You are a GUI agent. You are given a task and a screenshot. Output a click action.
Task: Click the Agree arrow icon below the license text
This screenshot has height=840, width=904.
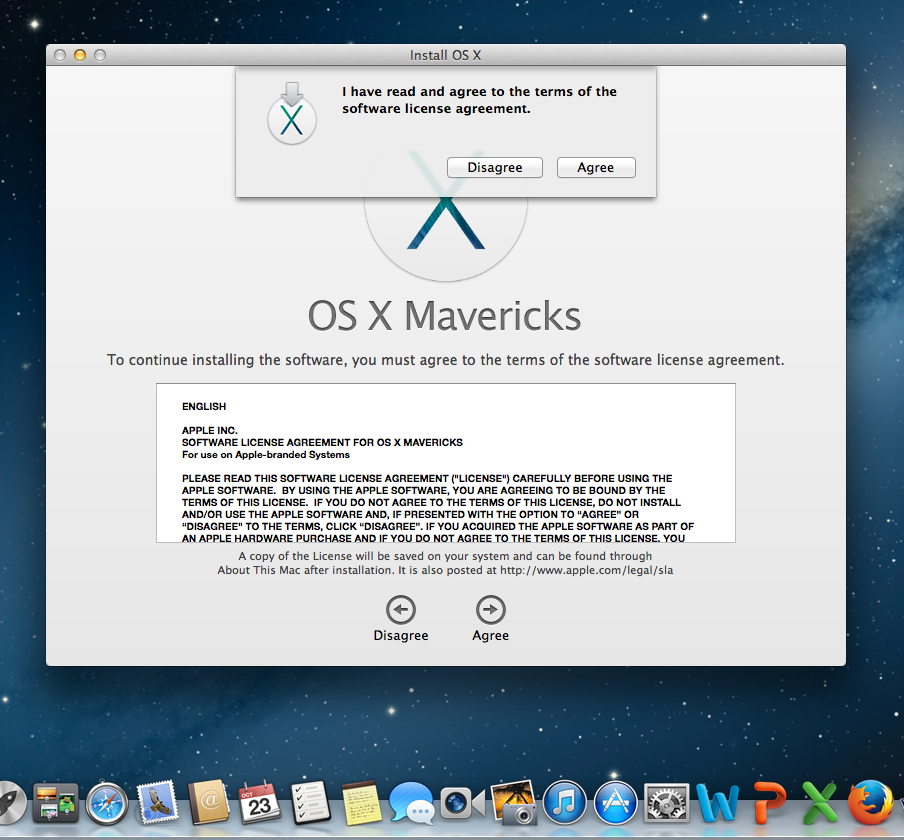tap(491, 609)
